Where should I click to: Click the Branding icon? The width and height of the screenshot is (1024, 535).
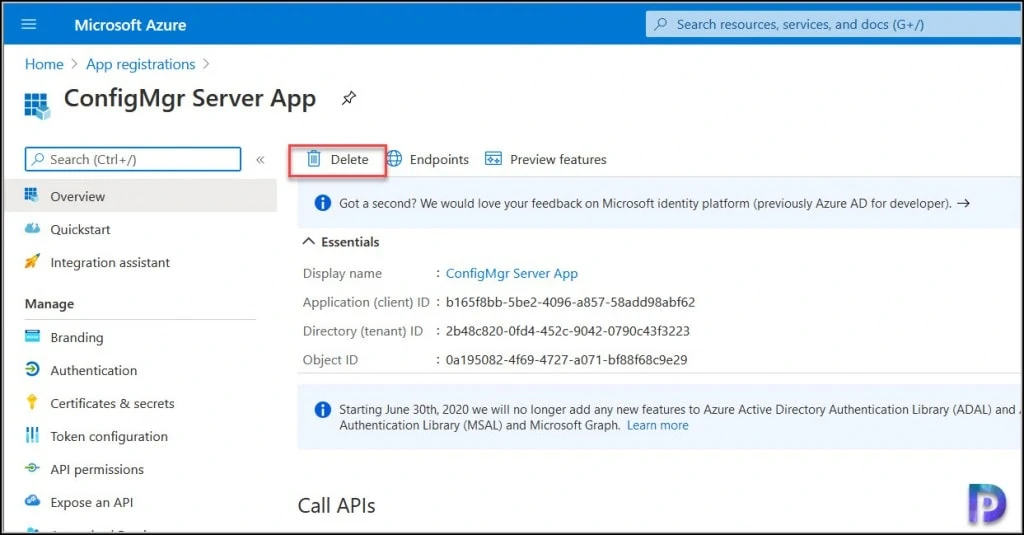pyautogui.click(x=32, y=336)
